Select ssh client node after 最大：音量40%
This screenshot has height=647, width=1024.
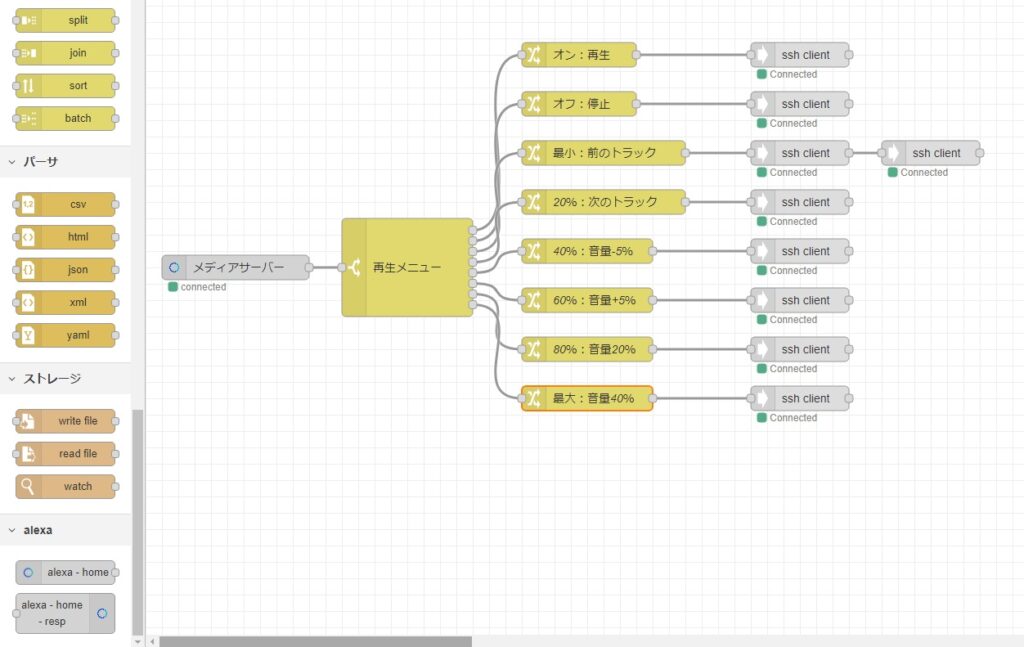800,398
